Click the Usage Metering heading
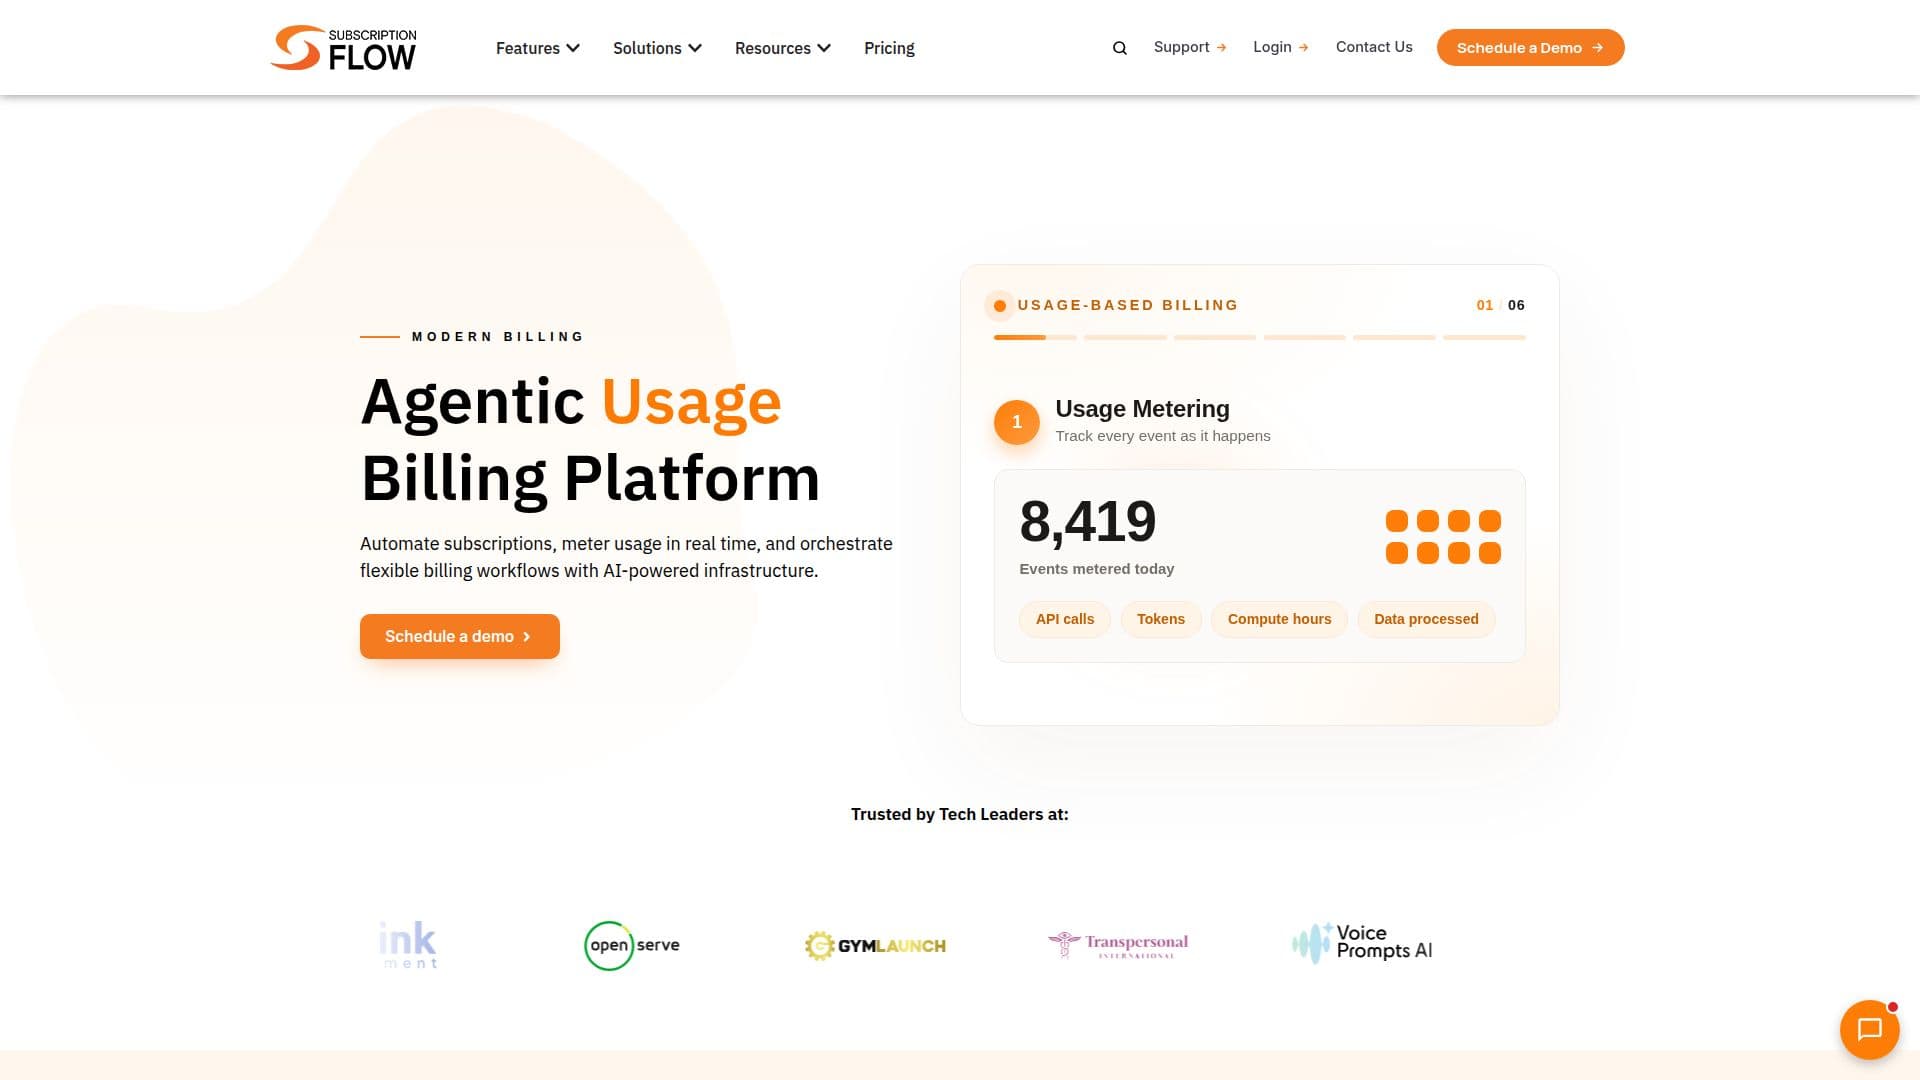The width and height of the screenshot is (1920, 1080). [1142, 409]
